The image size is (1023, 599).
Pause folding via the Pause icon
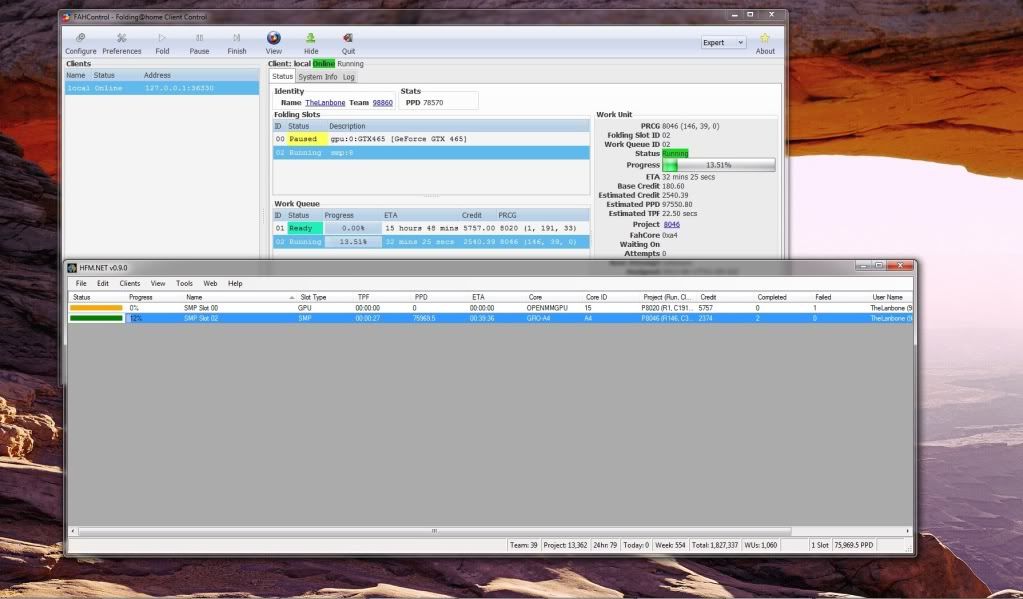[199, 44]
